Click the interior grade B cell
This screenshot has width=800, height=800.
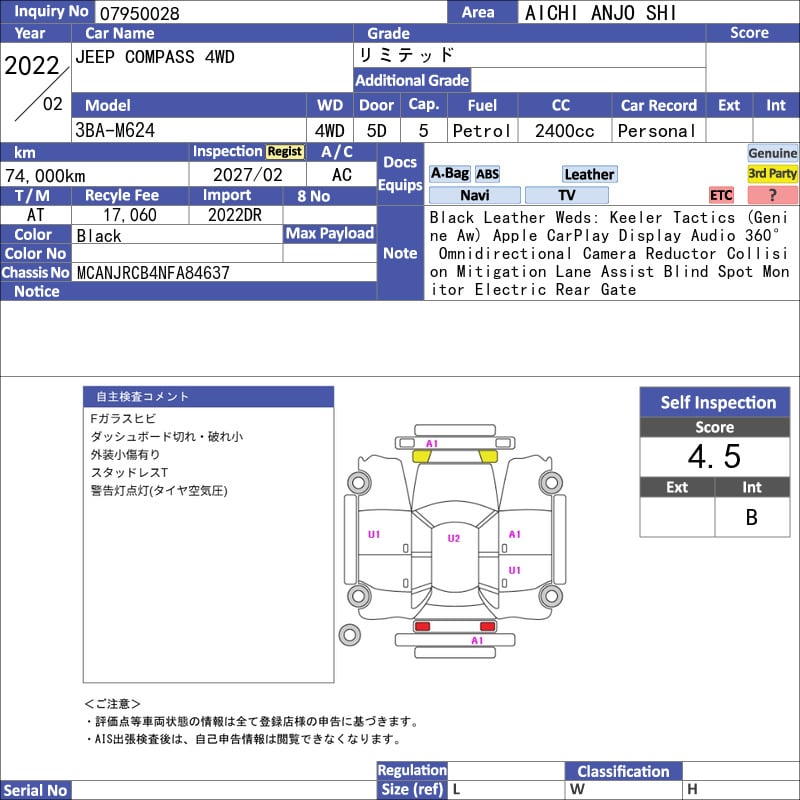[752, 517]
